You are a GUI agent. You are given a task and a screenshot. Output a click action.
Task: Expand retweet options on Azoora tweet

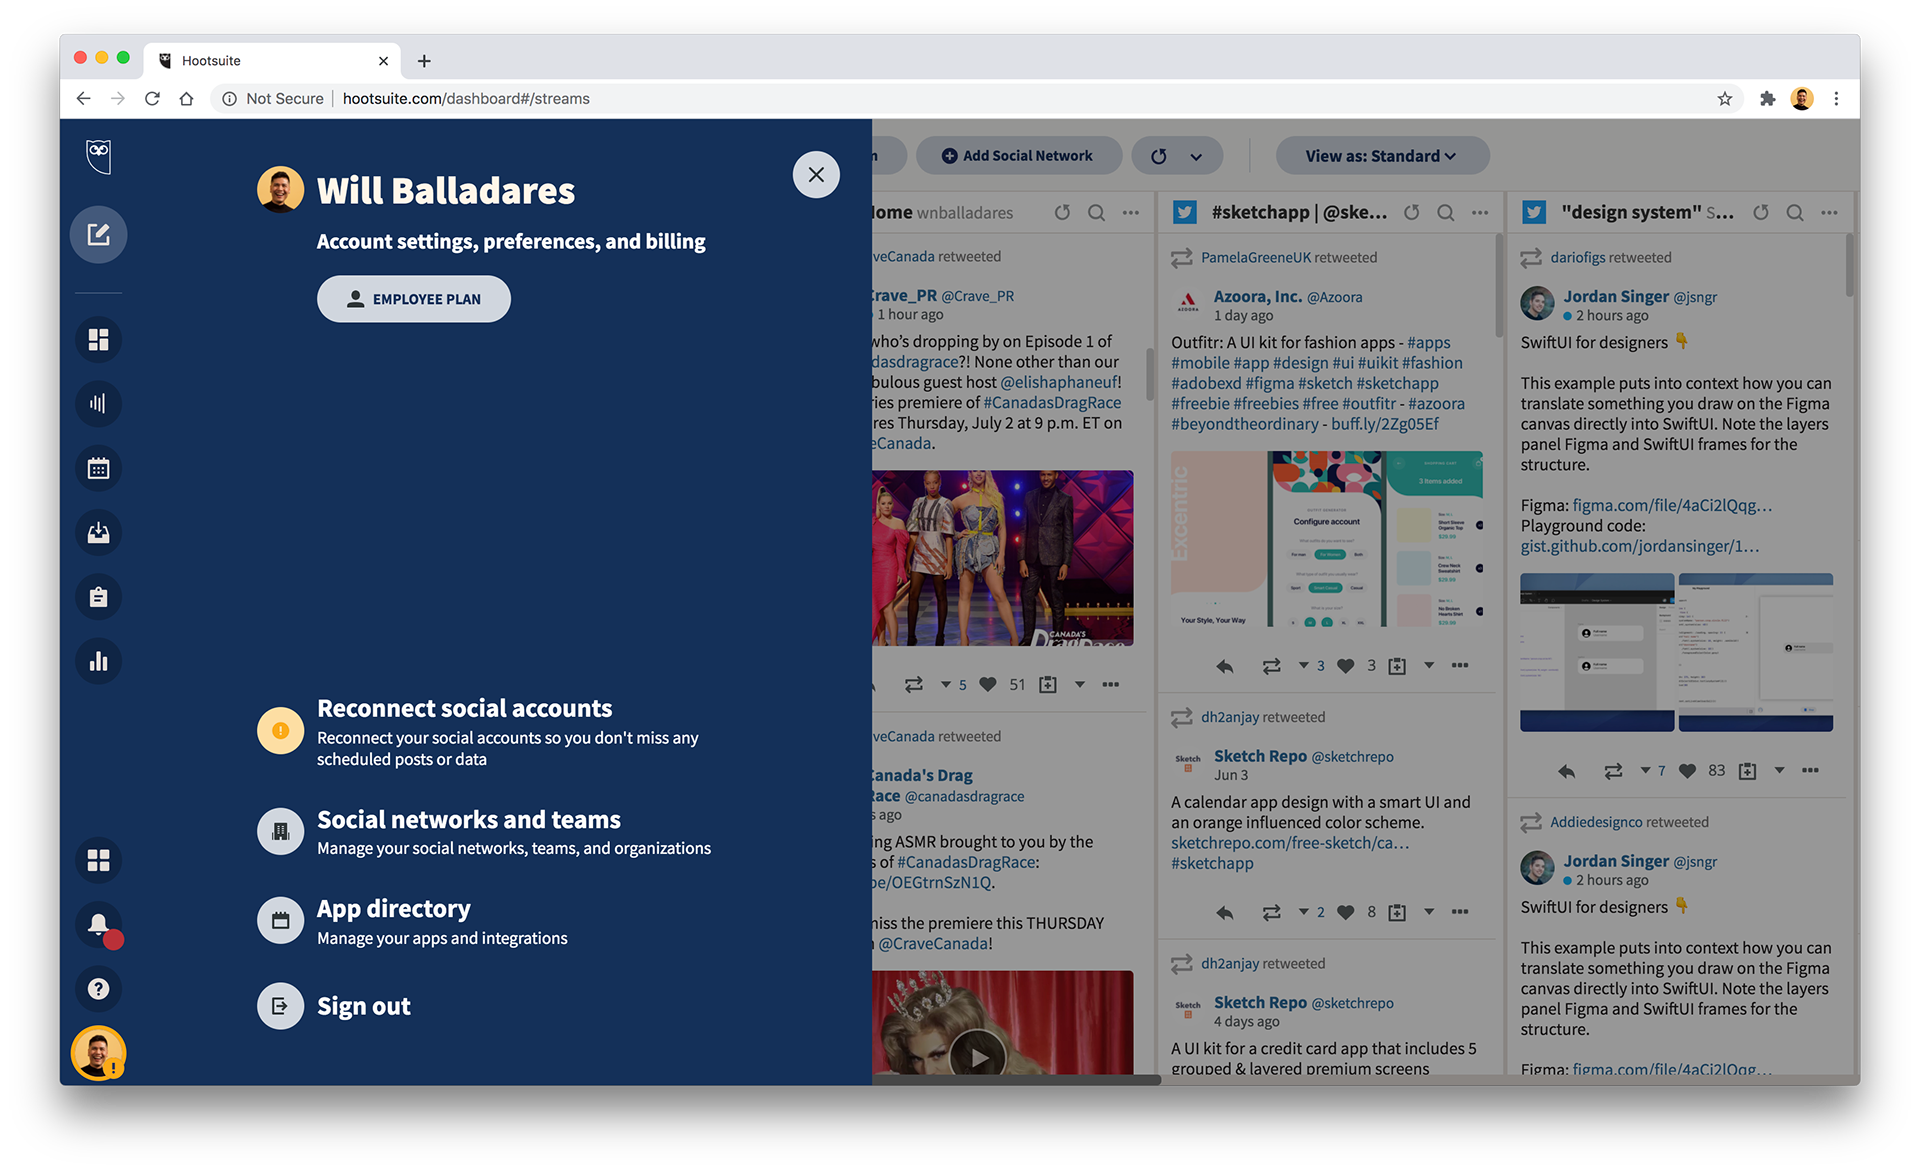tap(1303, 665)
